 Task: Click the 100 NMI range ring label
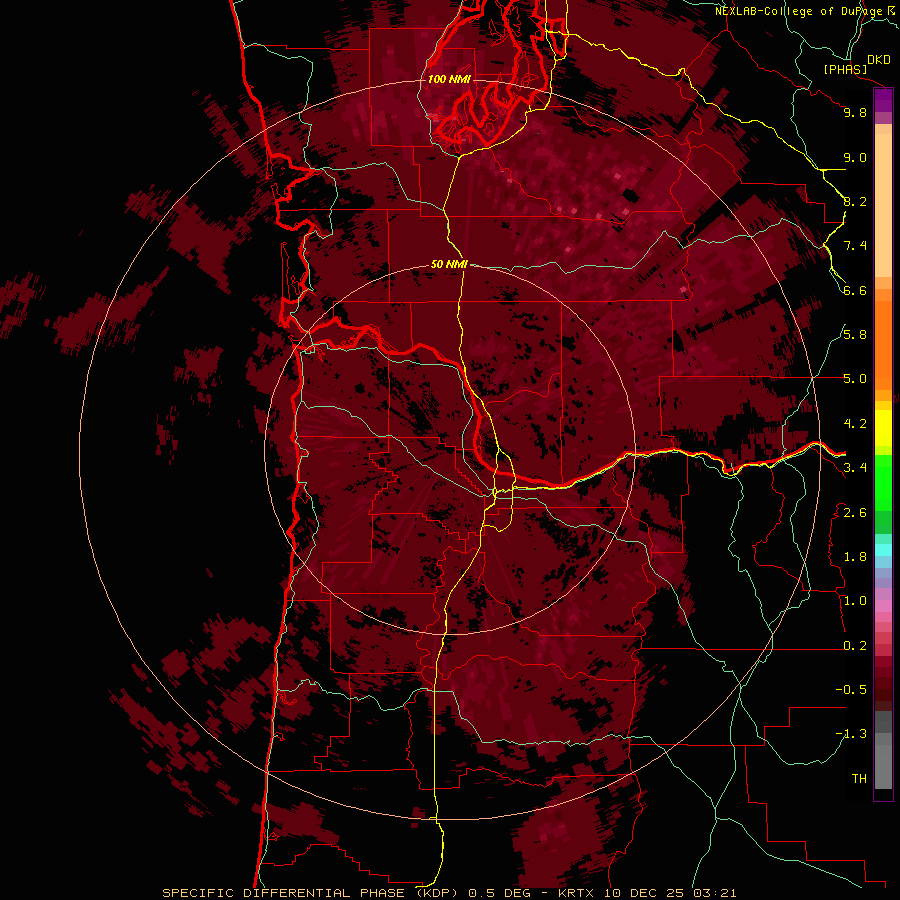coord(449,79)
